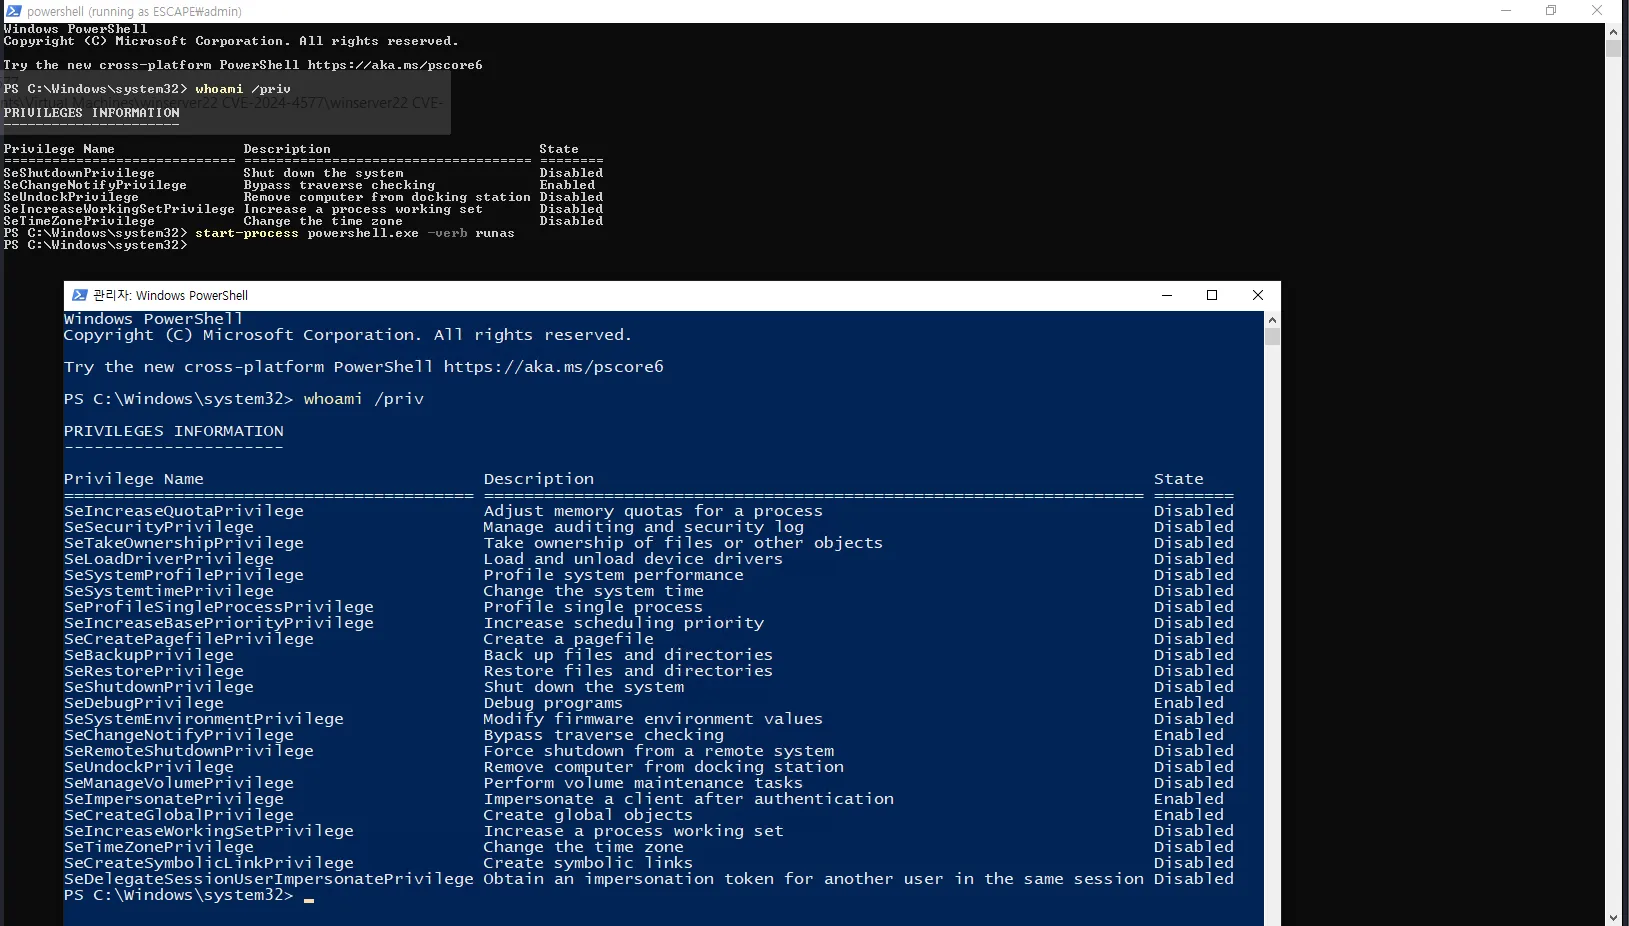1629x926 pixels.
Task: Click SeTimeZonePrivilege in the outer window
Action: (x=79, y=221)
